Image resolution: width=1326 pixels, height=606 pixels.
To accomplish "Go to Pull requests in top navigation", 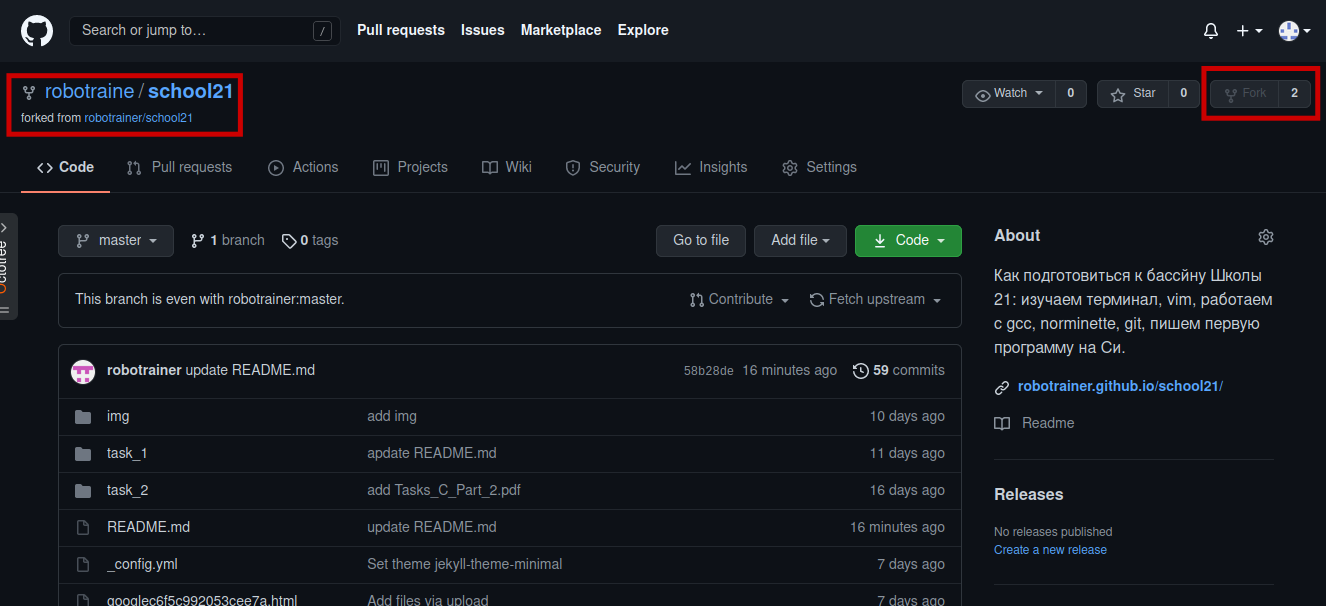I will [401, 30].
